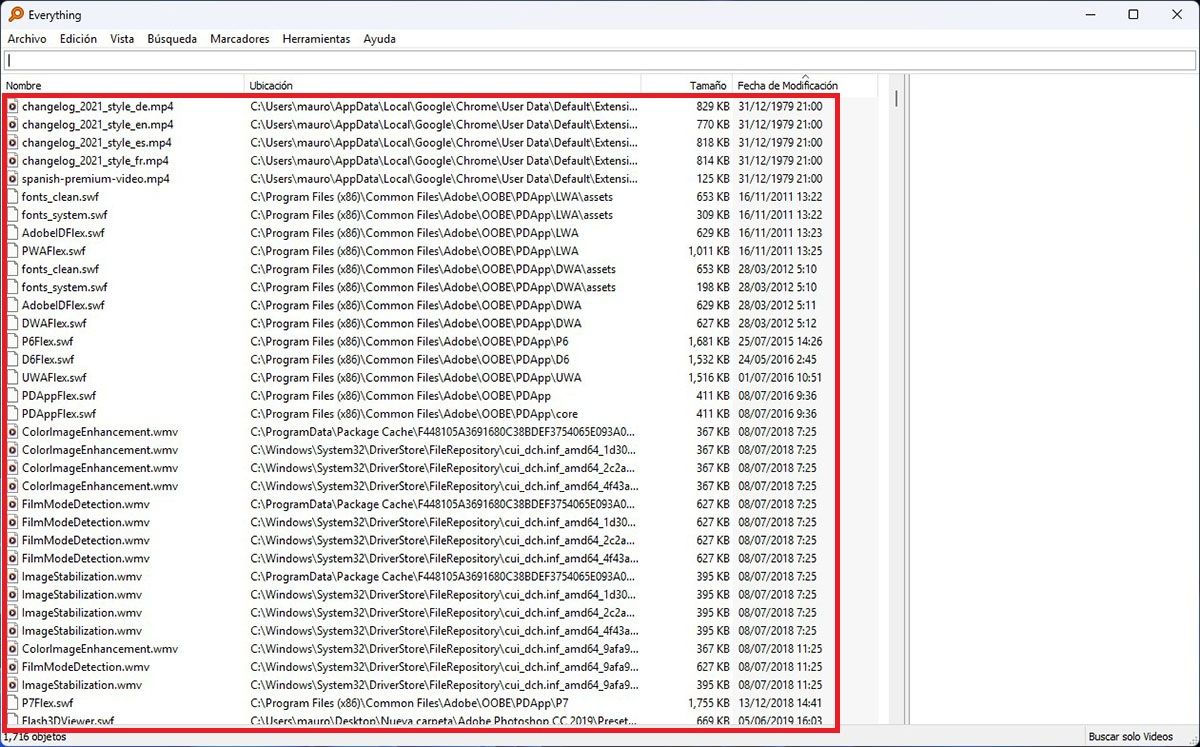Sort by the Ubicación column header
Viewport: 1200px width, 747px height.
click(x=443, y=85)
